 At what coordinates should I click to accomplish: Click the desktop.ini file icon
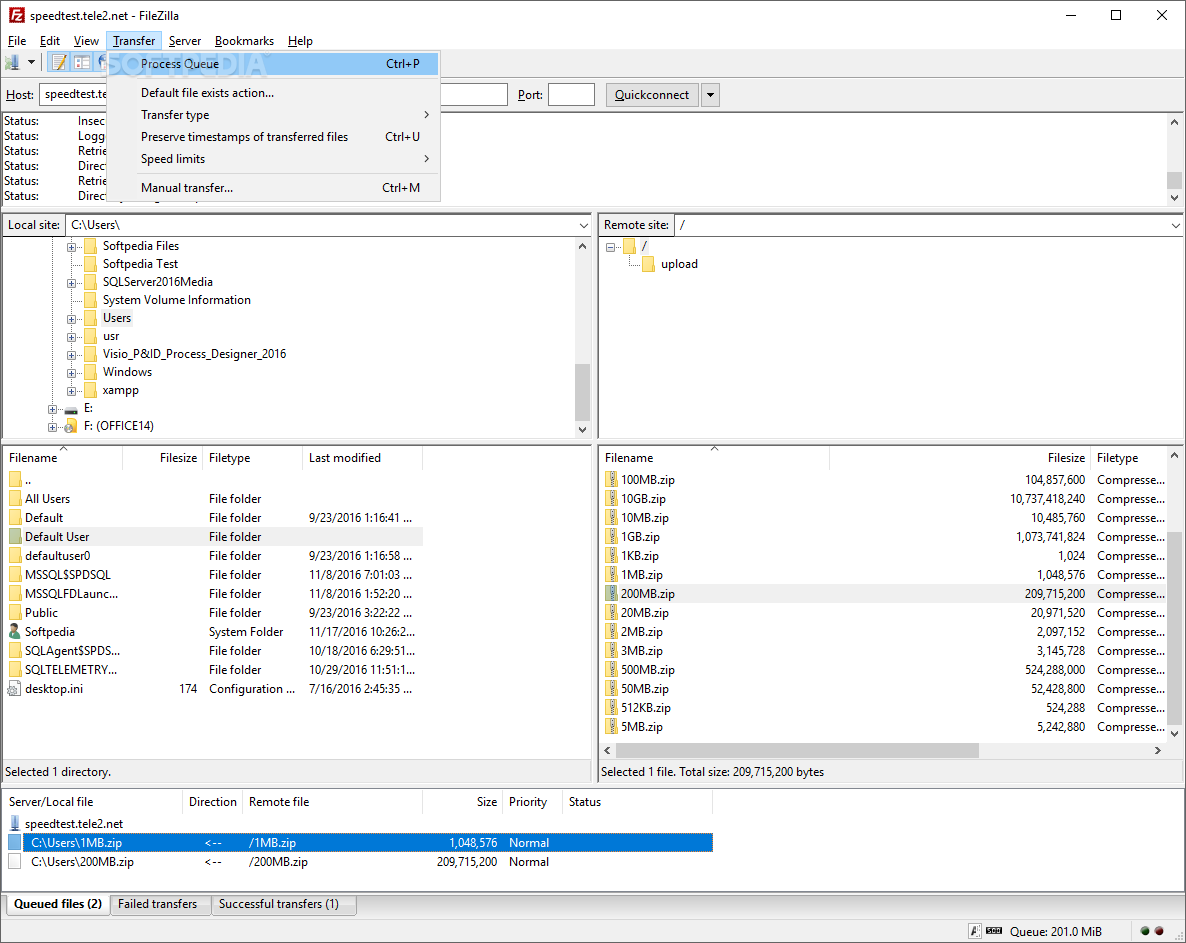14,689
